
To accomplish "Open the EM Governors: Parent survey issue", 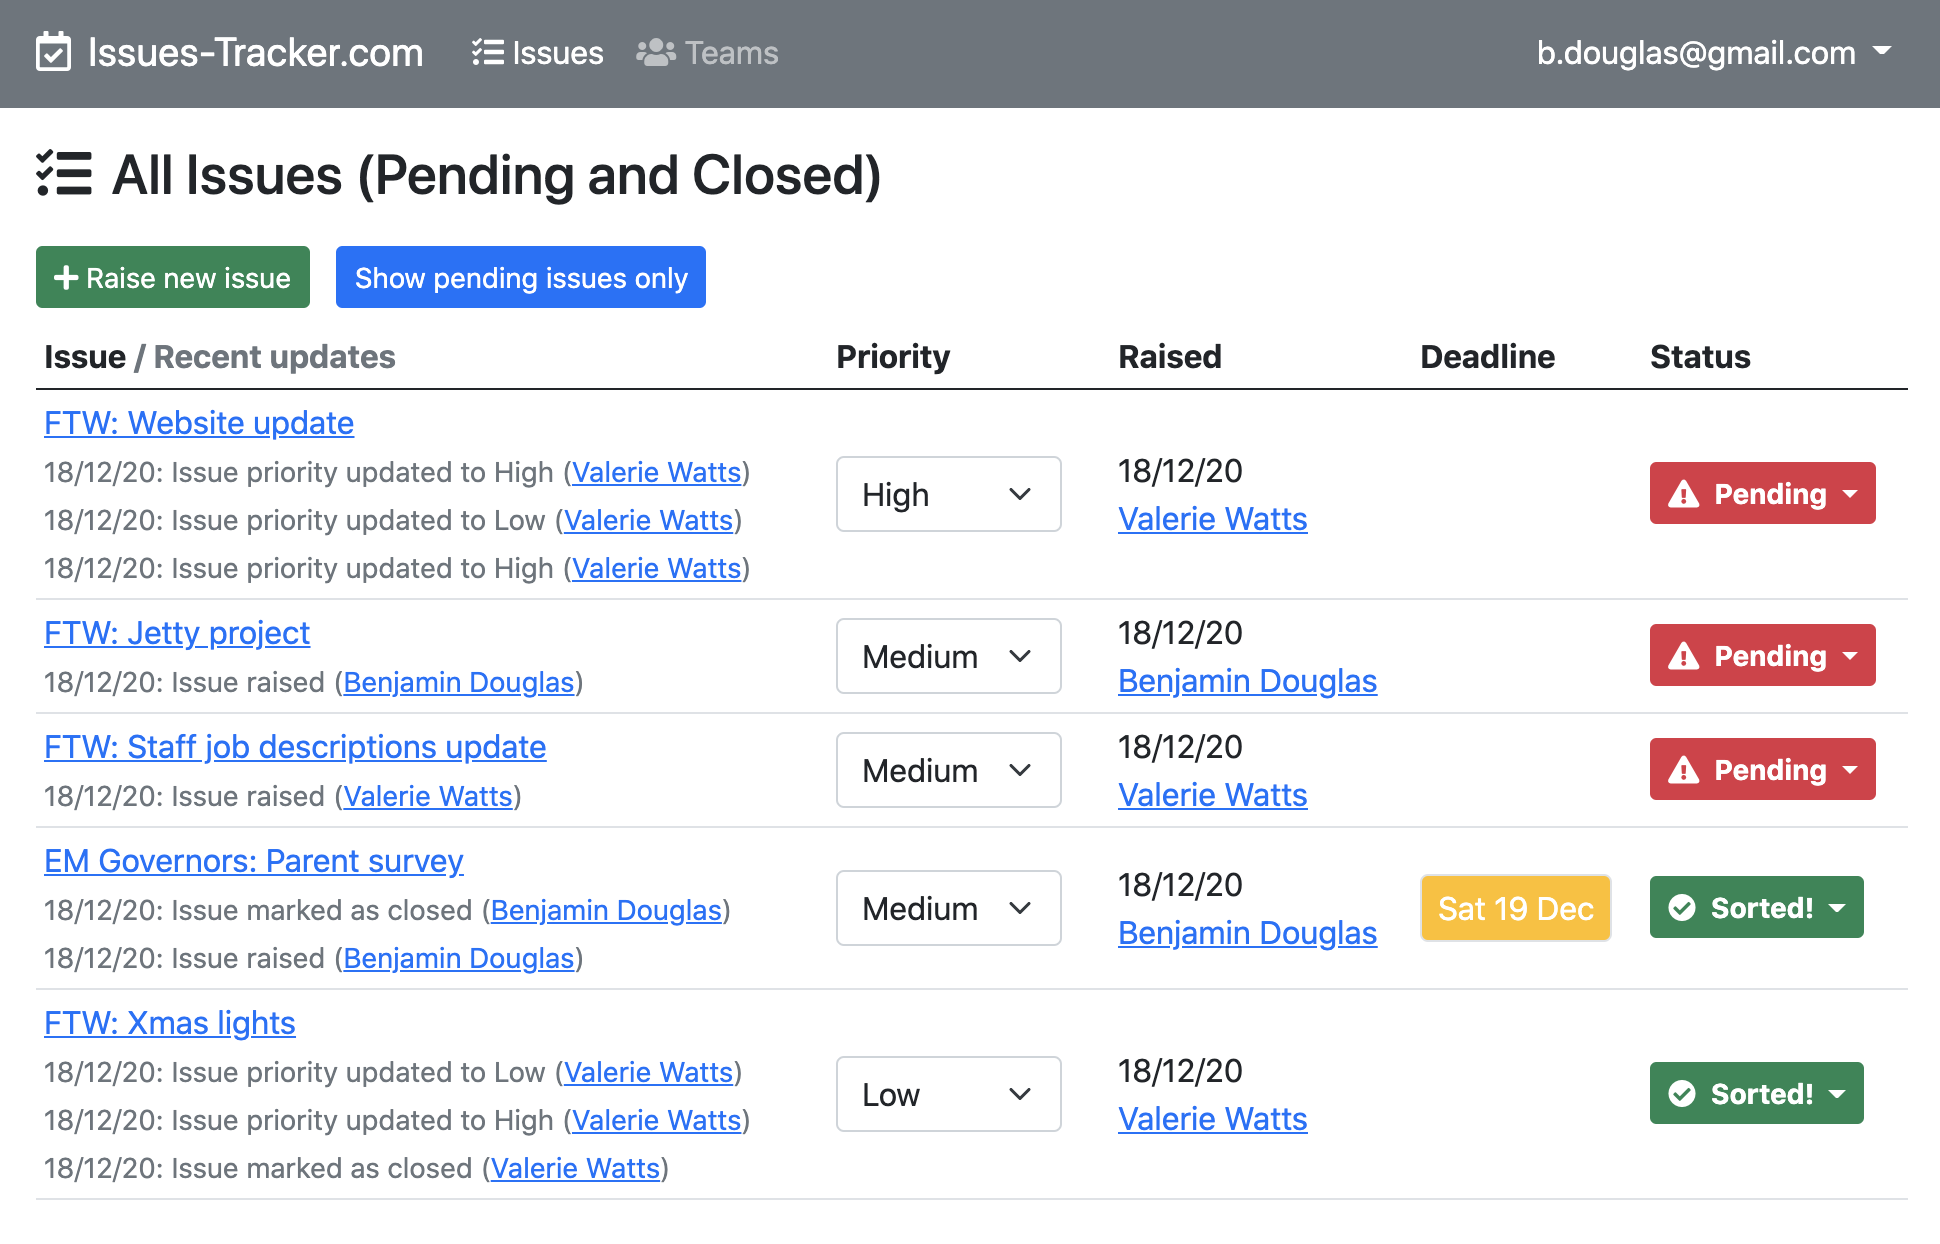I will [x=254, y=861].
